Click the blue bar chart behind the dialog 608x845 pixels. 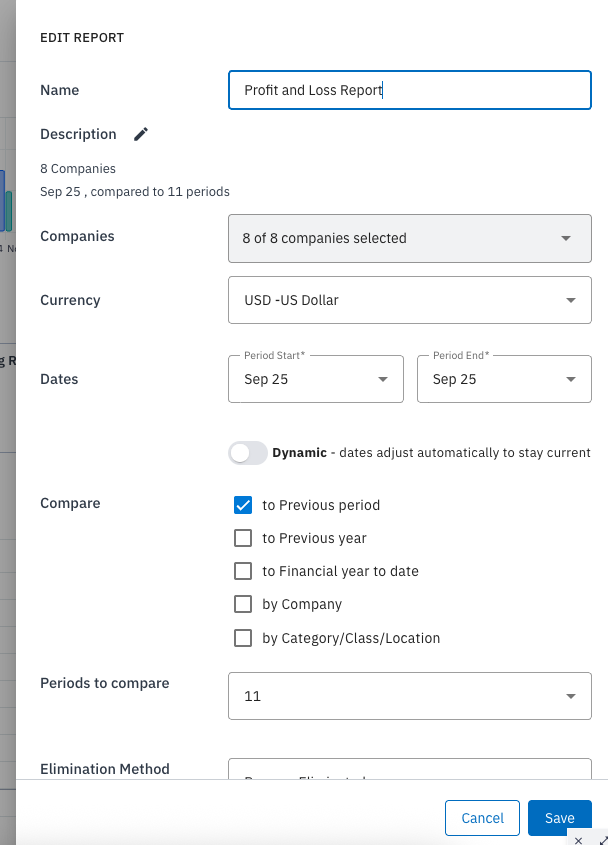[3, 200]
